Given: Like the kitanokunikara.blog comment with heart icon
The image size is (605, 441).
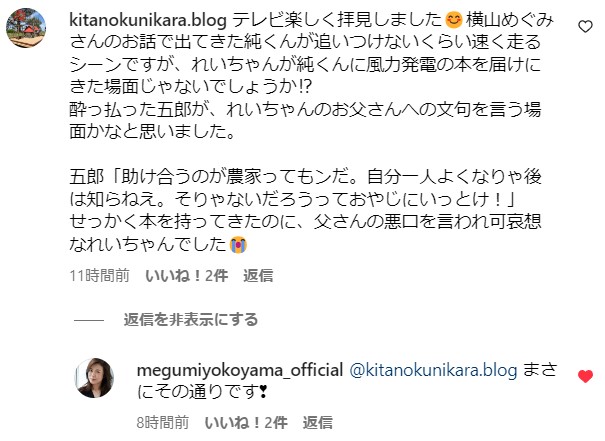Looking at the screenshot, I should 585,26.
